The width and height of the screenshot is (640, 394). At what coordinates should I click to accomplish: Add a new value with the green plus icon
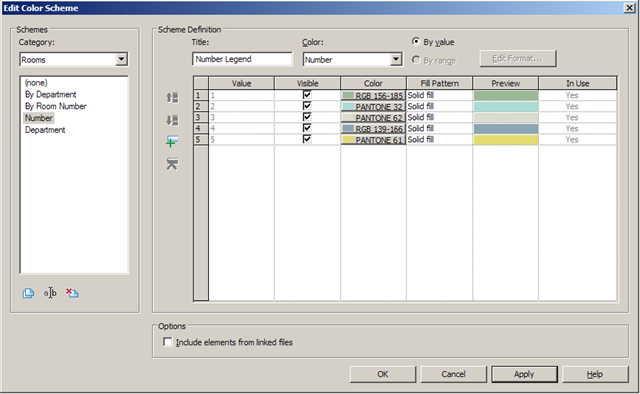(172, 142)
